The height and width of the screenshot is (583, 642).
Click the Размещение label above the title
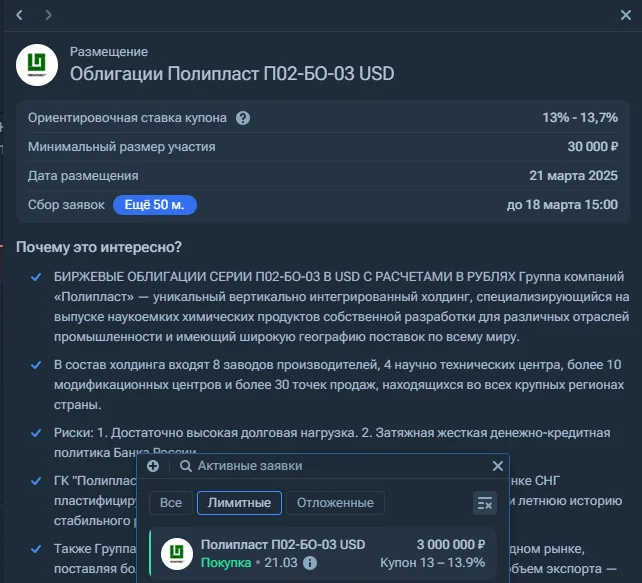pos(109,52)
